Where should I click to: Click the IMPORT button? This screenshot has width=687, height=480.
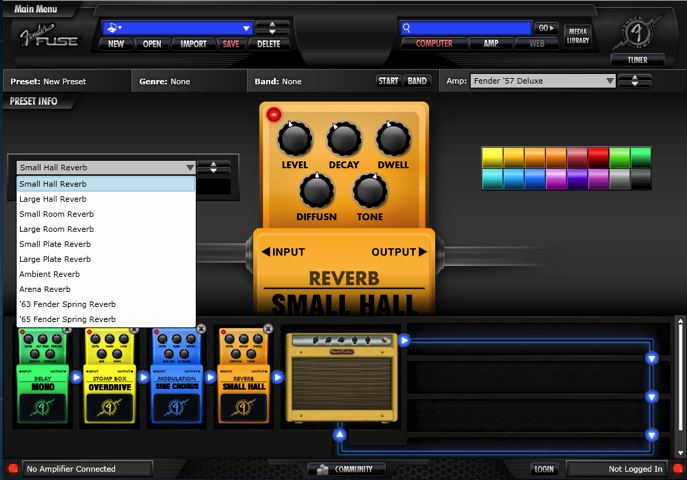click(193, 44)
